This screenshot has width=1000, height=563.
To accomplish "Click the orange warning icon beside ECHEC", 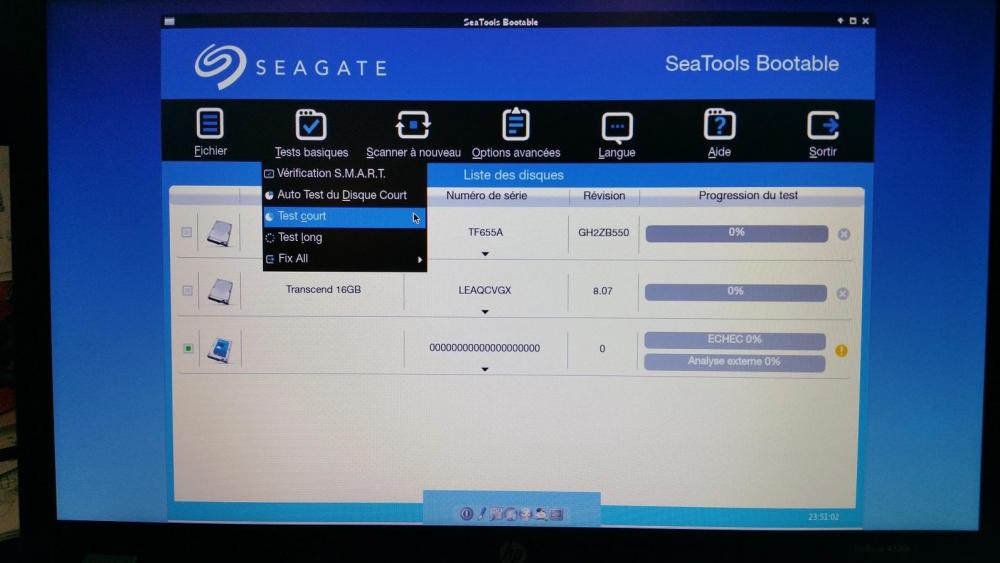I will [x=841, y=351].
